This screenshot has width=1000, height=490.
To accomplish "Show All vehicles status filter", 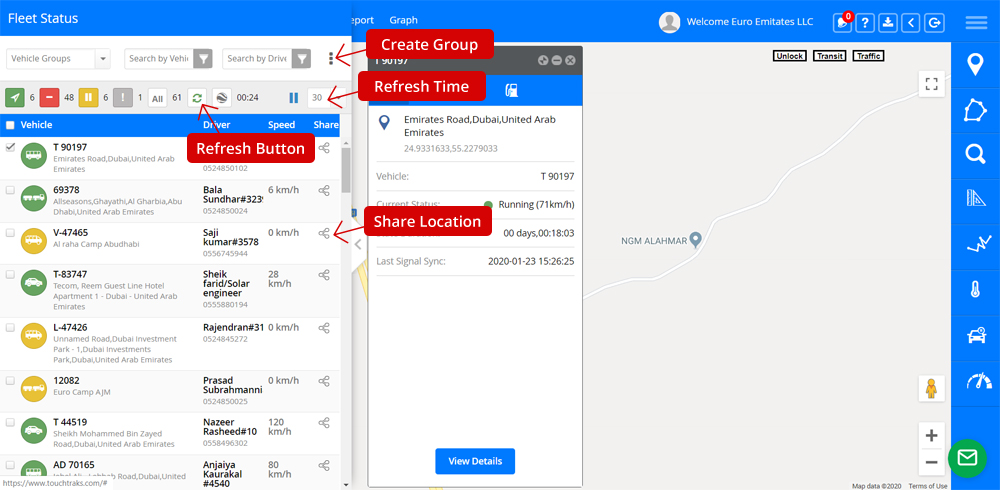I will coord(157,98).
